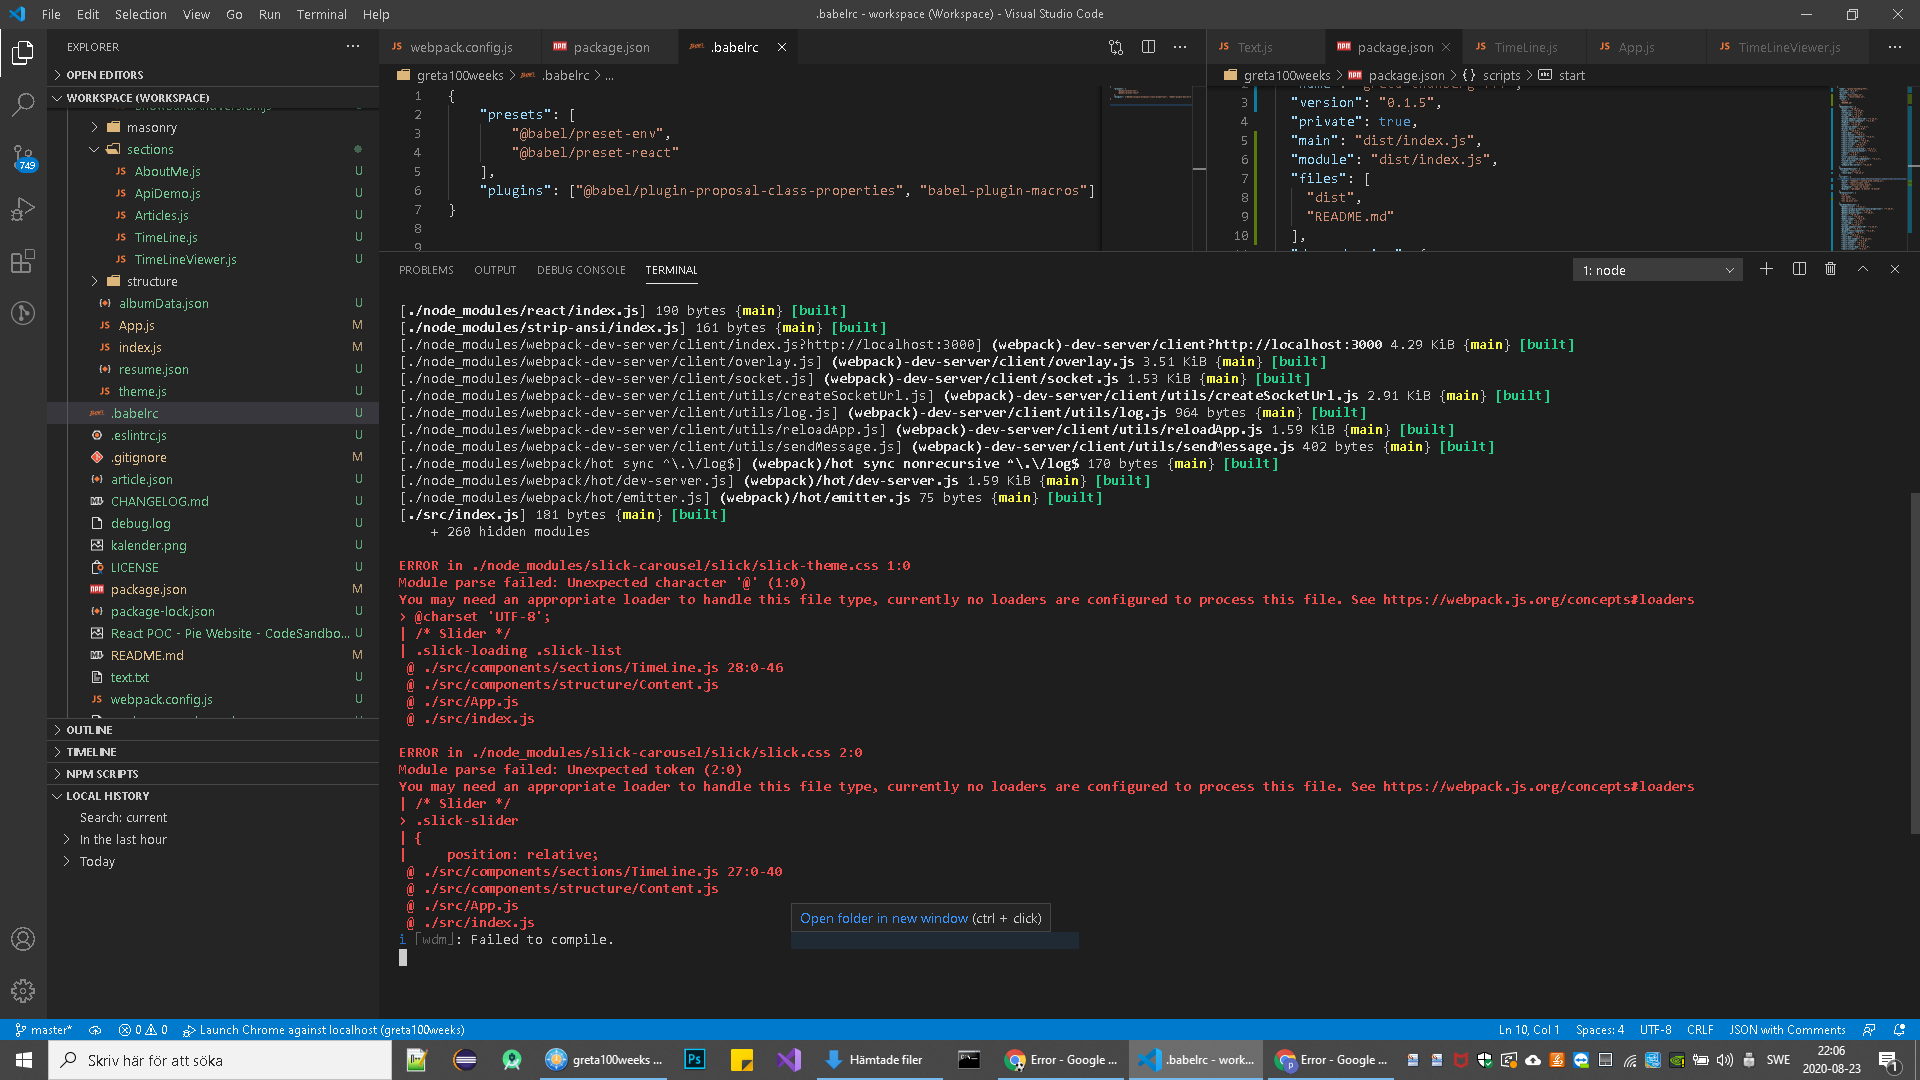
Task: Split the terminal panel
Action: pyautogui.click(x=1799, y=269)
